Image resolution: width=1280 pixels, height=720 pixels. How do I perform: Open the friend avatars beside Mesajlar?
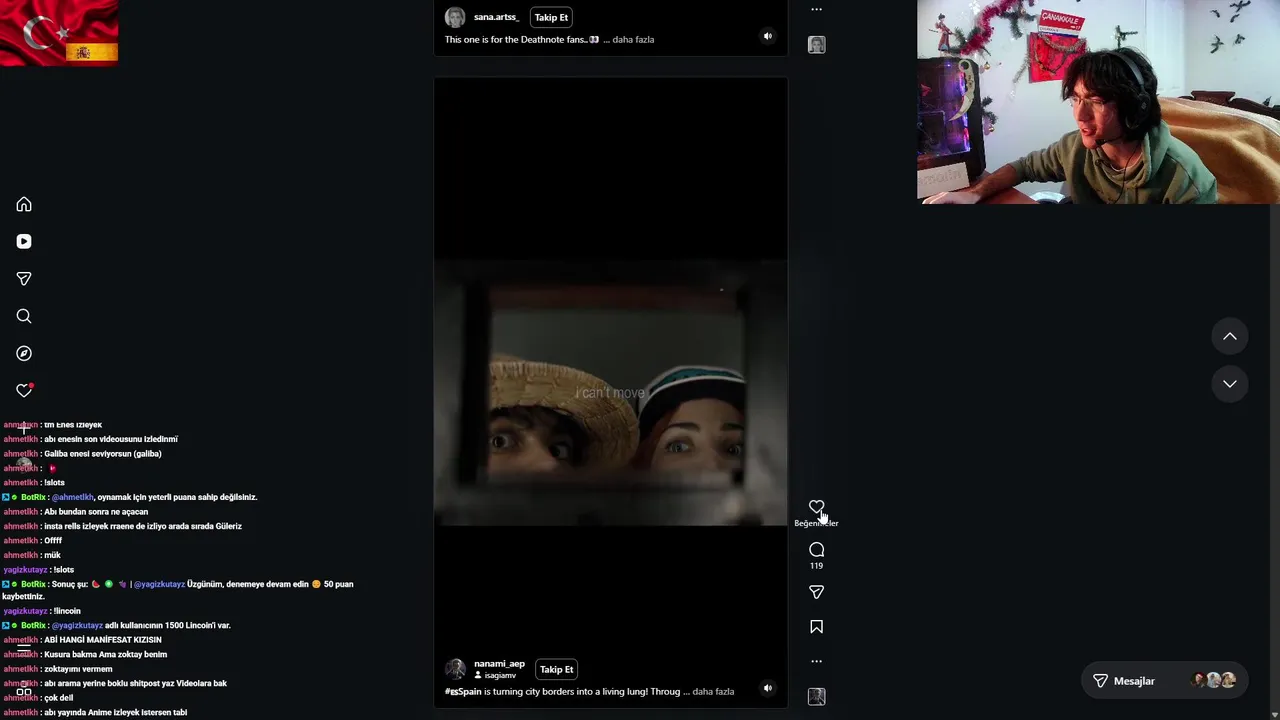pos(1214,681)
